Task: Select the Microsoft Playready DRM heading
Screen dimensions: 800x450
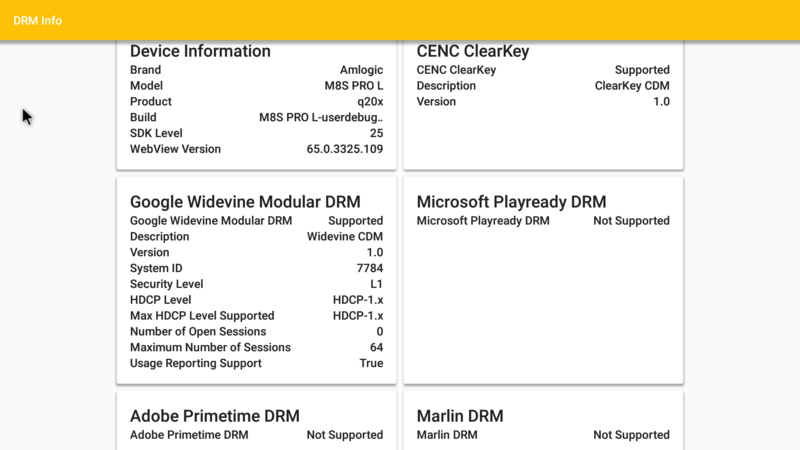Action: [511, 202]
